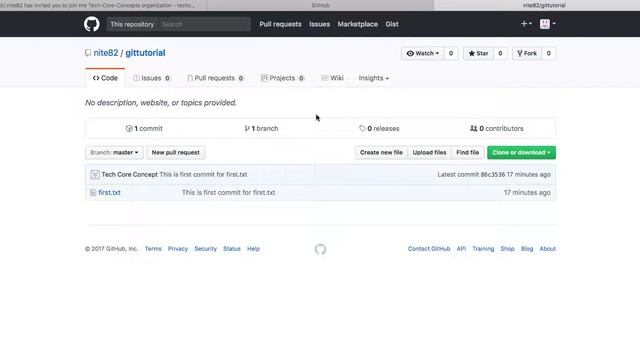Click the Star count number
The image size is (640, 360).
click(x=500, y=53)
